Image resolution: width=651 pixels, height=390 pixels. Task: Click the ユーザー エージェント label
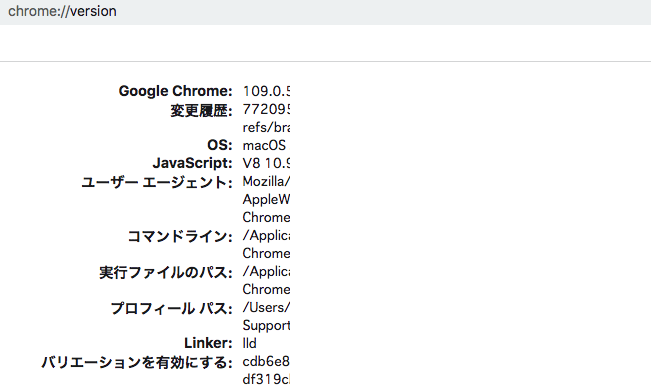point(157,182)
